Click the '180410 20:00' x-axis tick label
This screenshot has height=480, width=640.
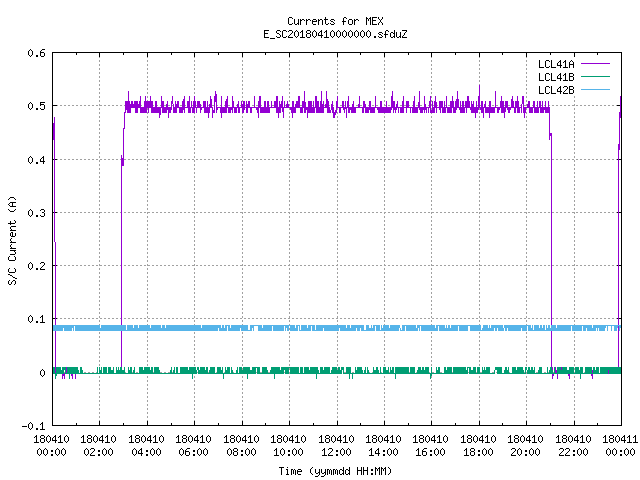526,446
